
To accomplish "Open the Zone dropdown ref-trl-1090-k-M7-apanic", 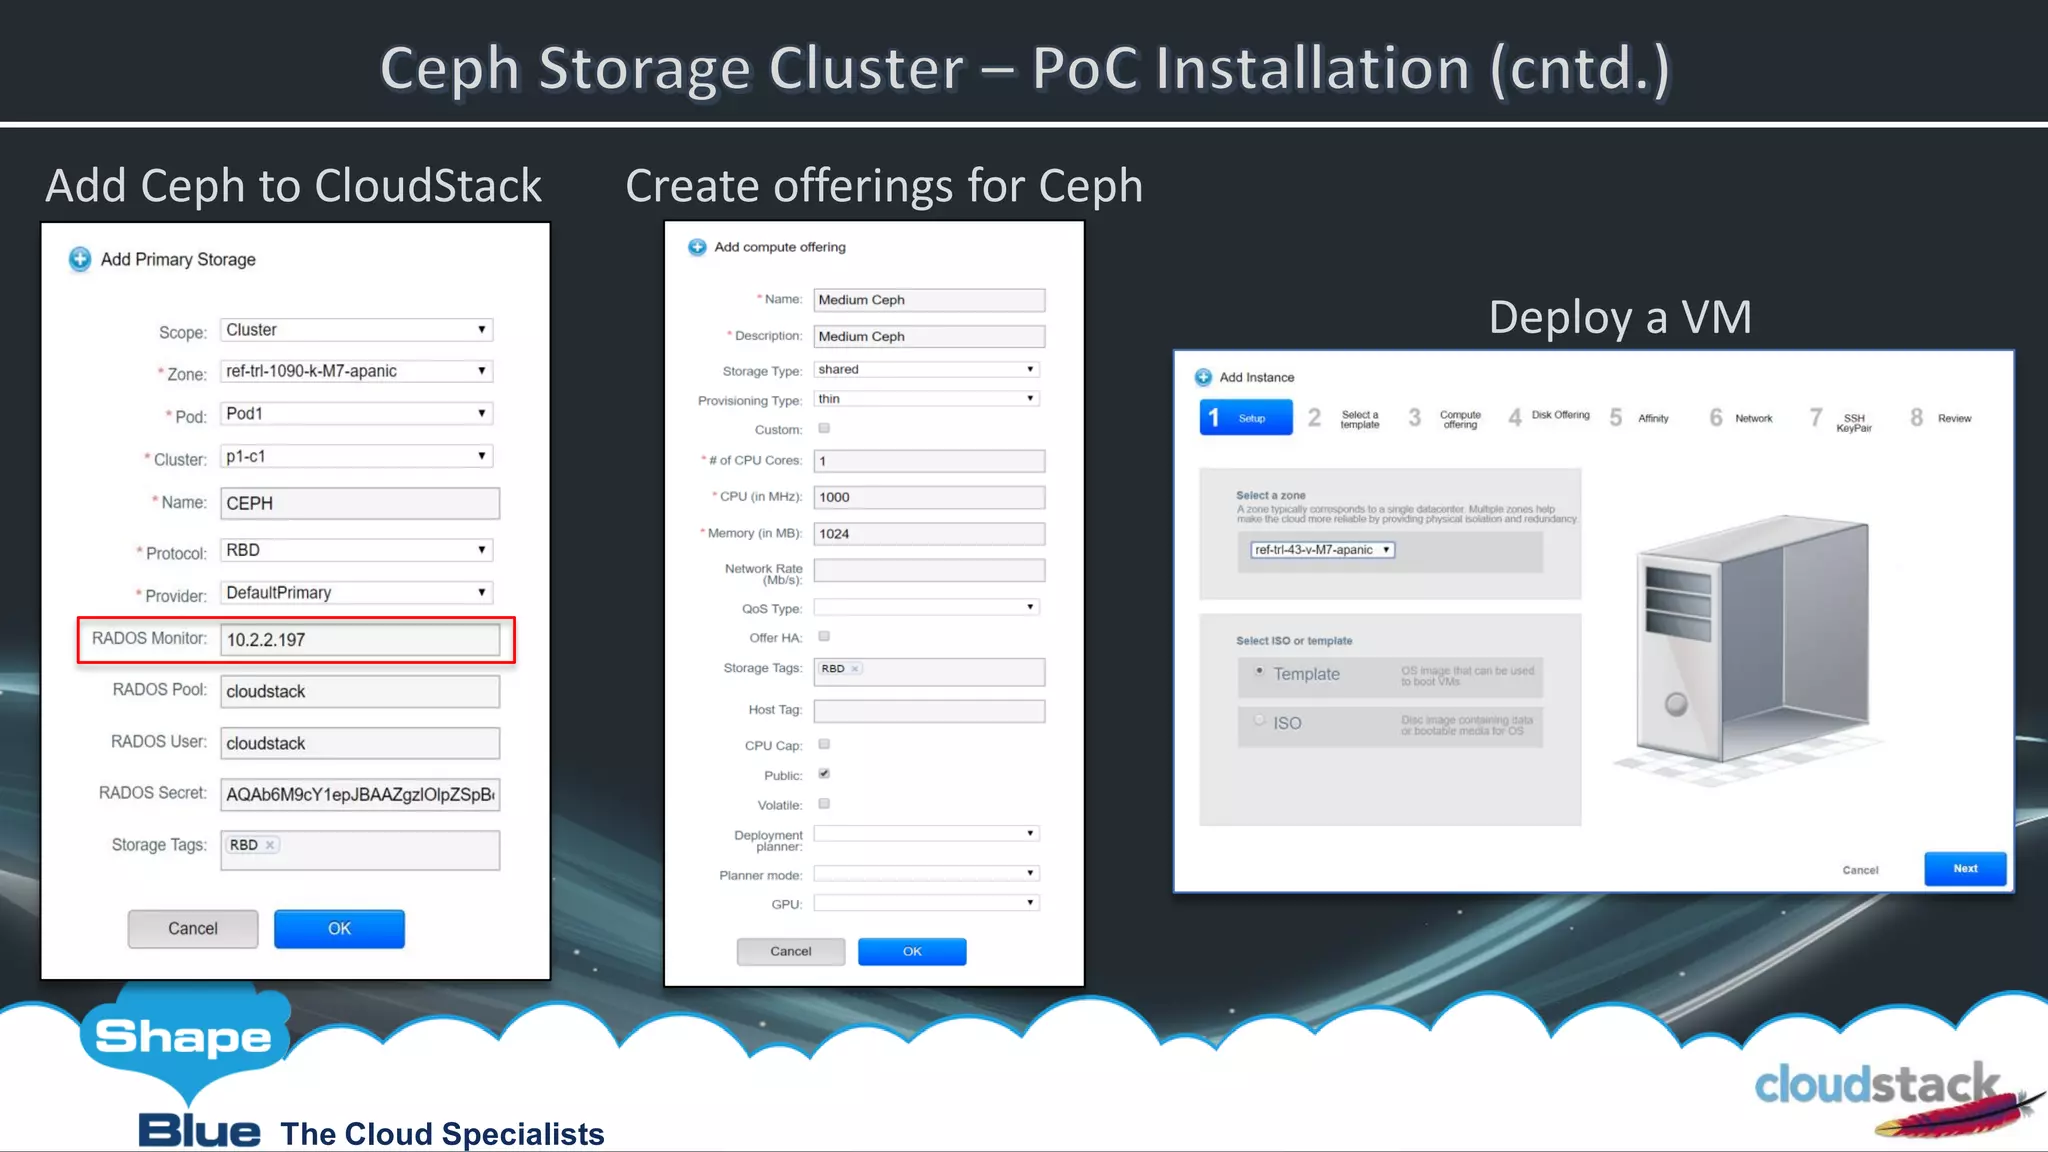I will tap(356, 371).
